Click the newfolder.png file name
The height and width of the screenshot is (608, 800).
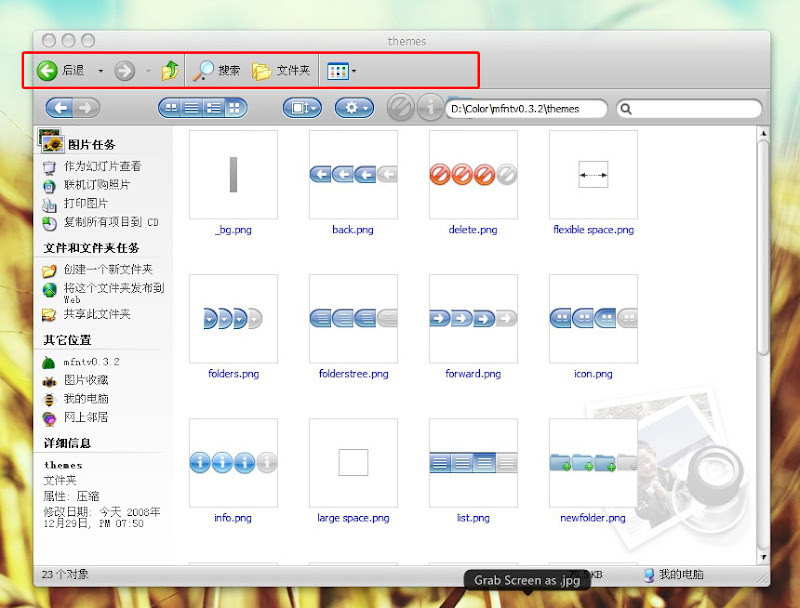click(593, 518)
